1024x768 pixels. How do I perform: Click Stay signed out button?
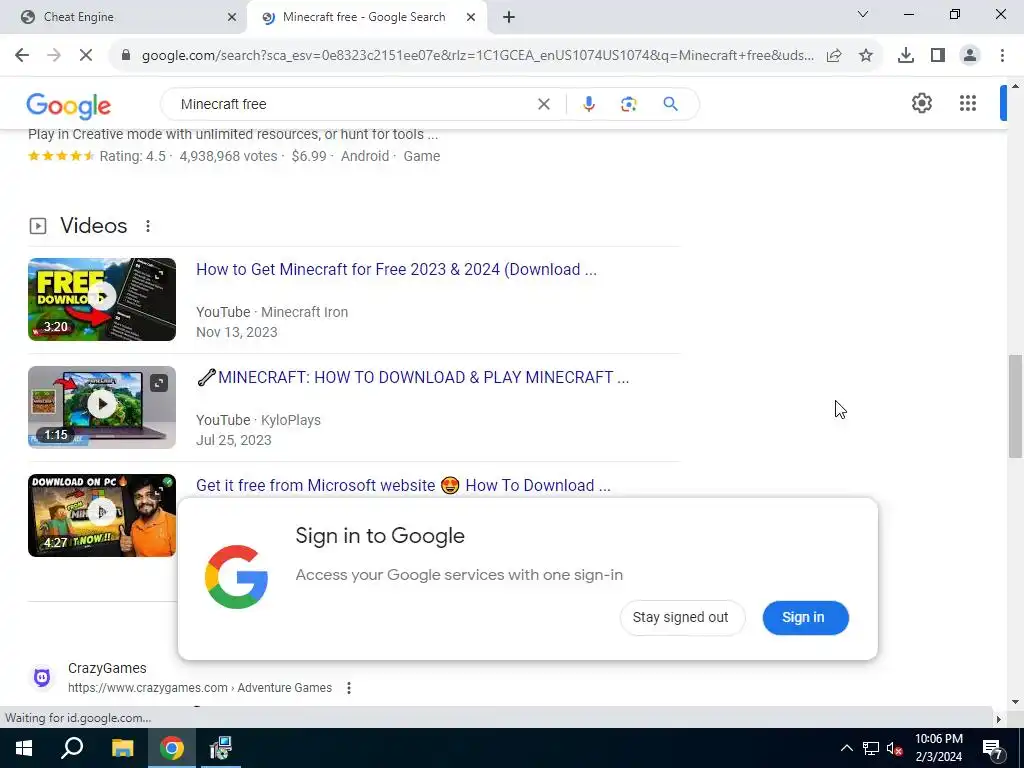pos(680,617)
